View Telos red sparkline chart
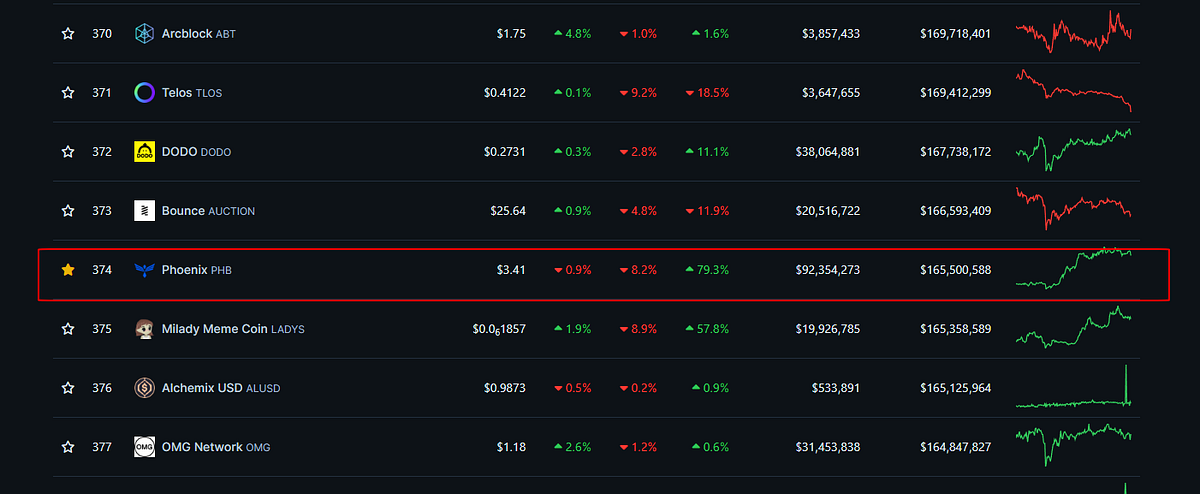1200x494 pixels. point(1074,90)
